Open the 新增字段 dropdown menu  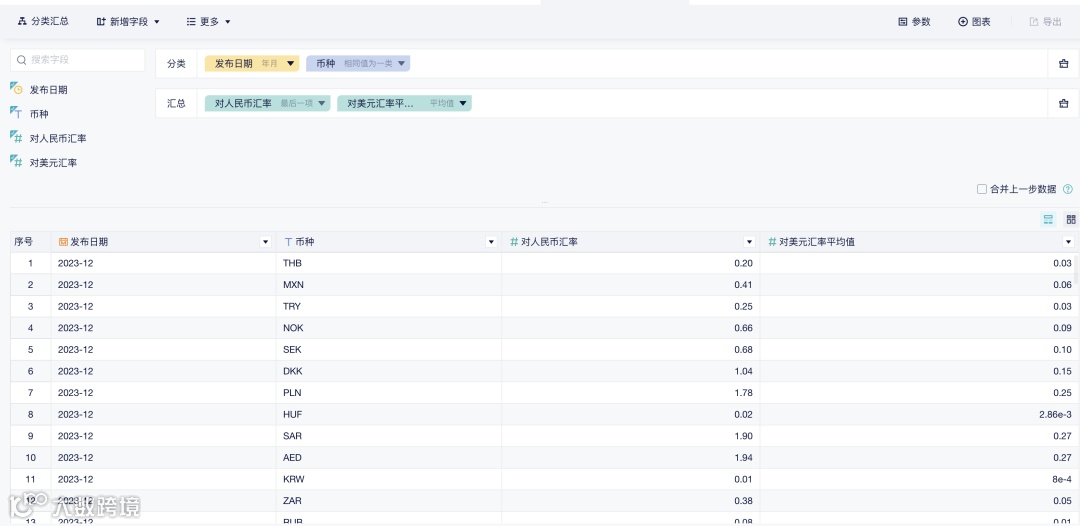(x=128, y=22)
